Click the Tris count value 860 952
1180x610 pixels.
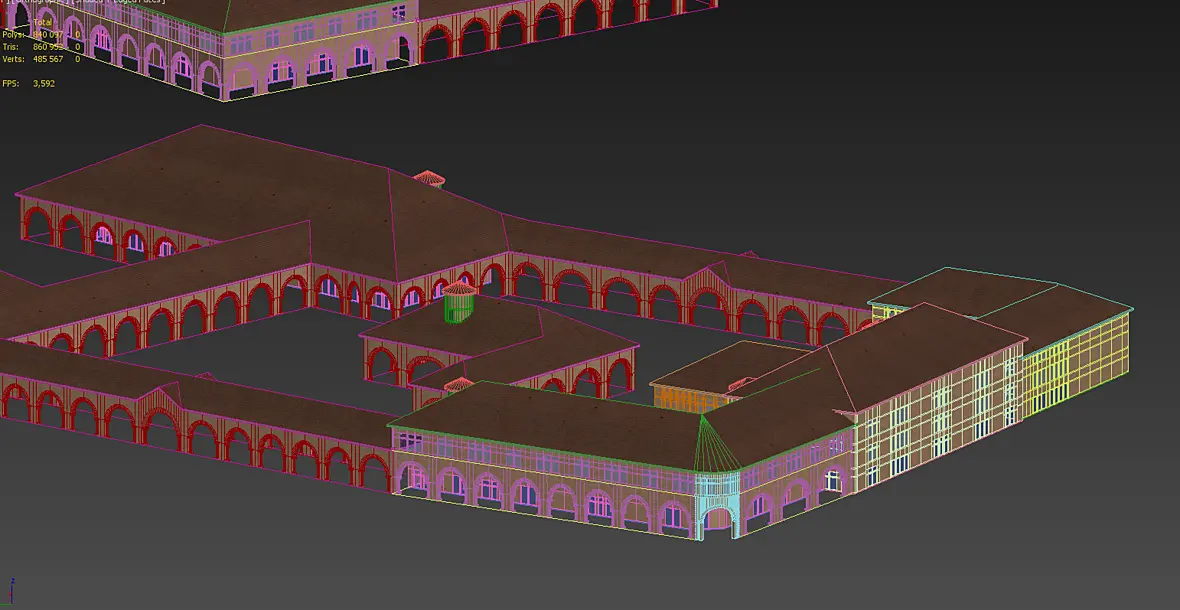48,47
